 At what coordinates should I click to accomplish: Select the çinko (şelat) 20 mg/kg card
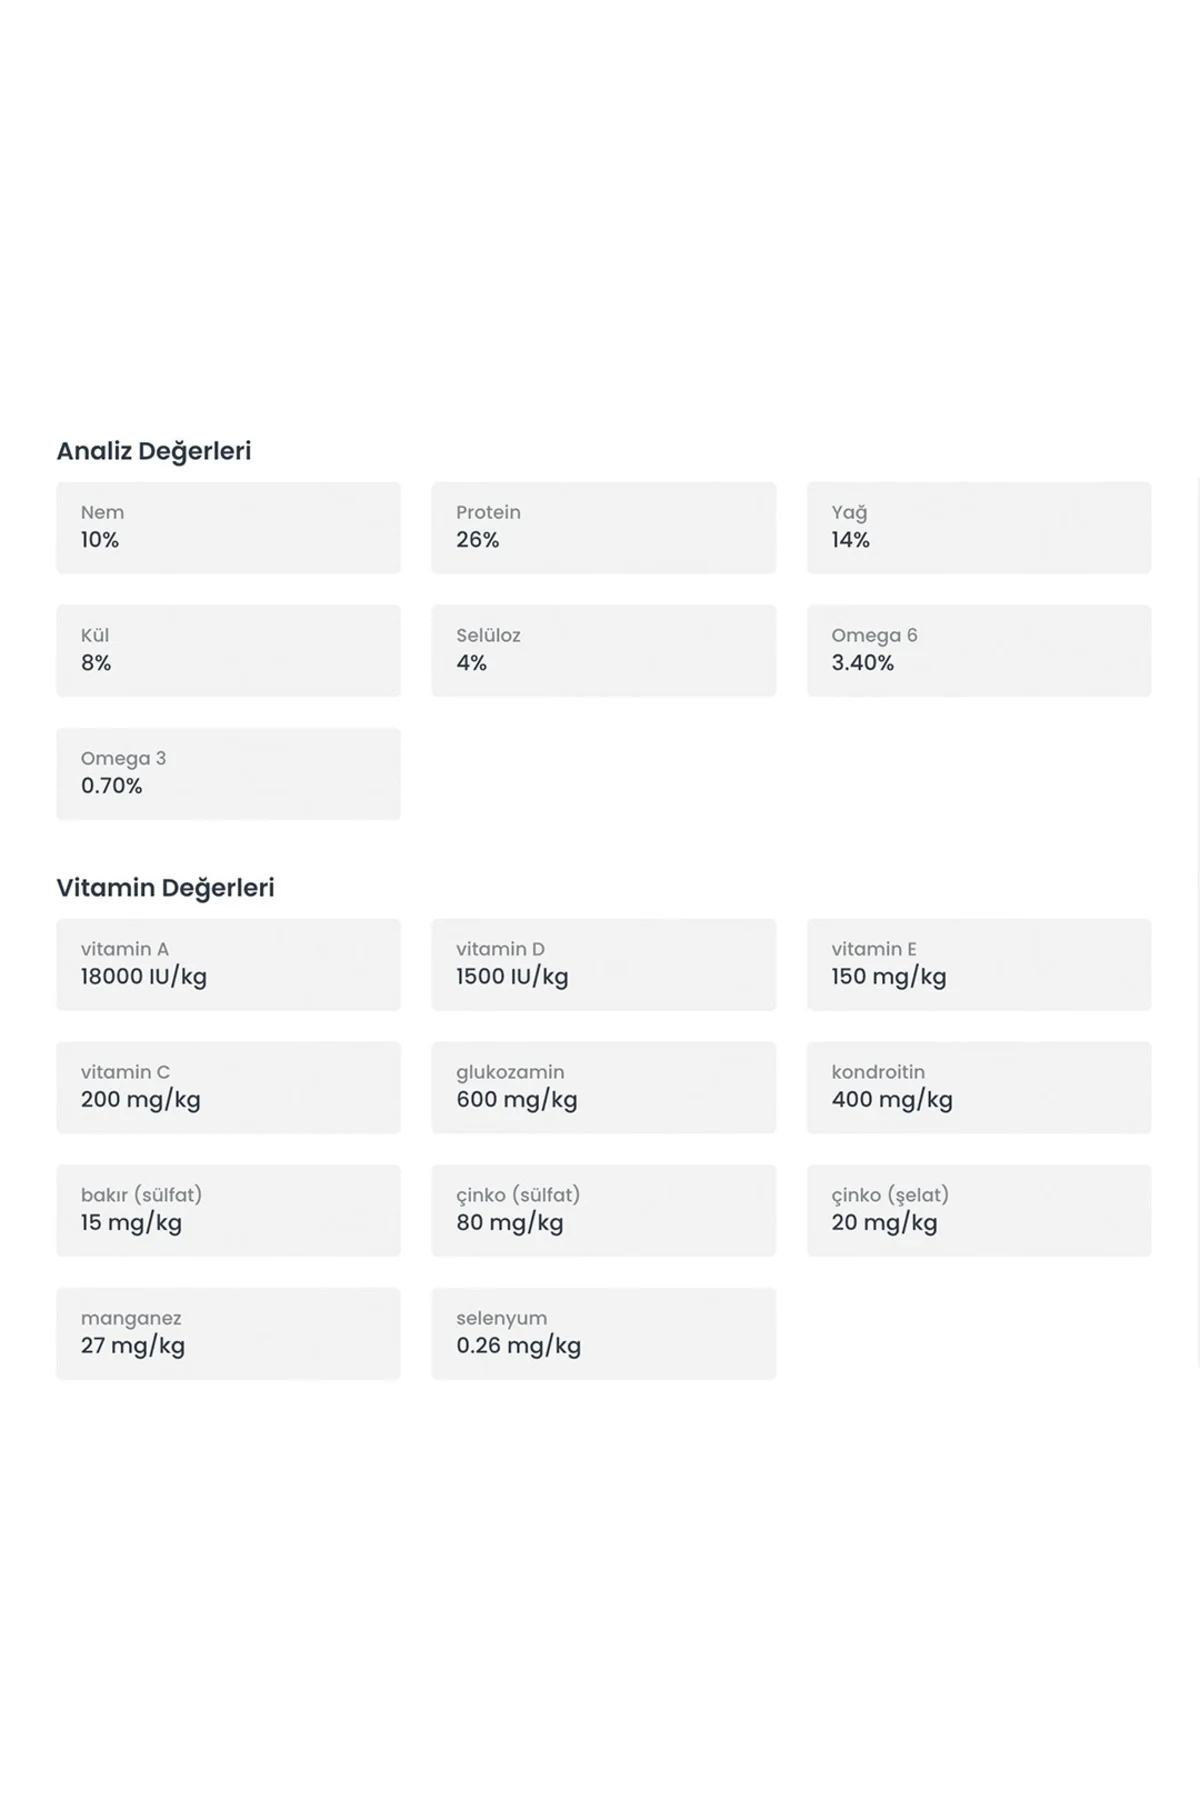979,1211
